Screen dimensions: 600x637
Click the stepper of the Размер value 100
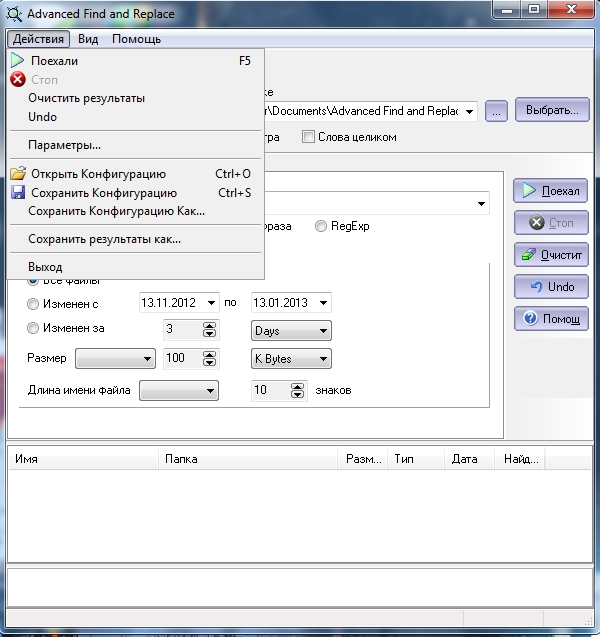click(x=209, y=359)
